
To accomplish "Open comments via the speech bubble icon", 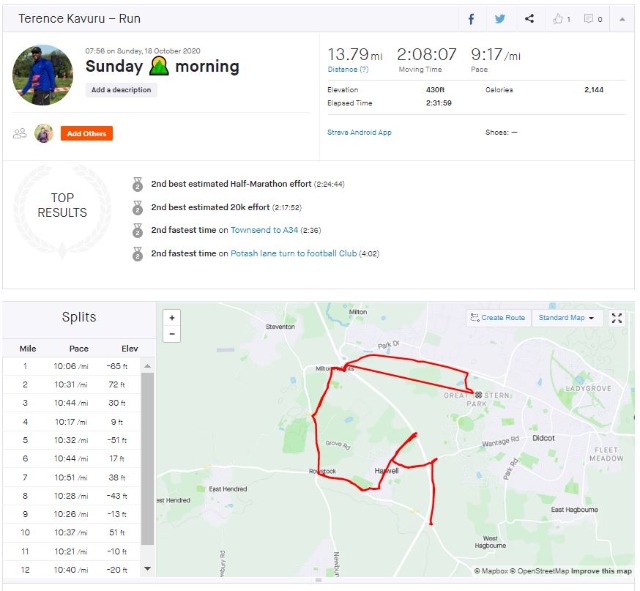I will coord(592,19).
